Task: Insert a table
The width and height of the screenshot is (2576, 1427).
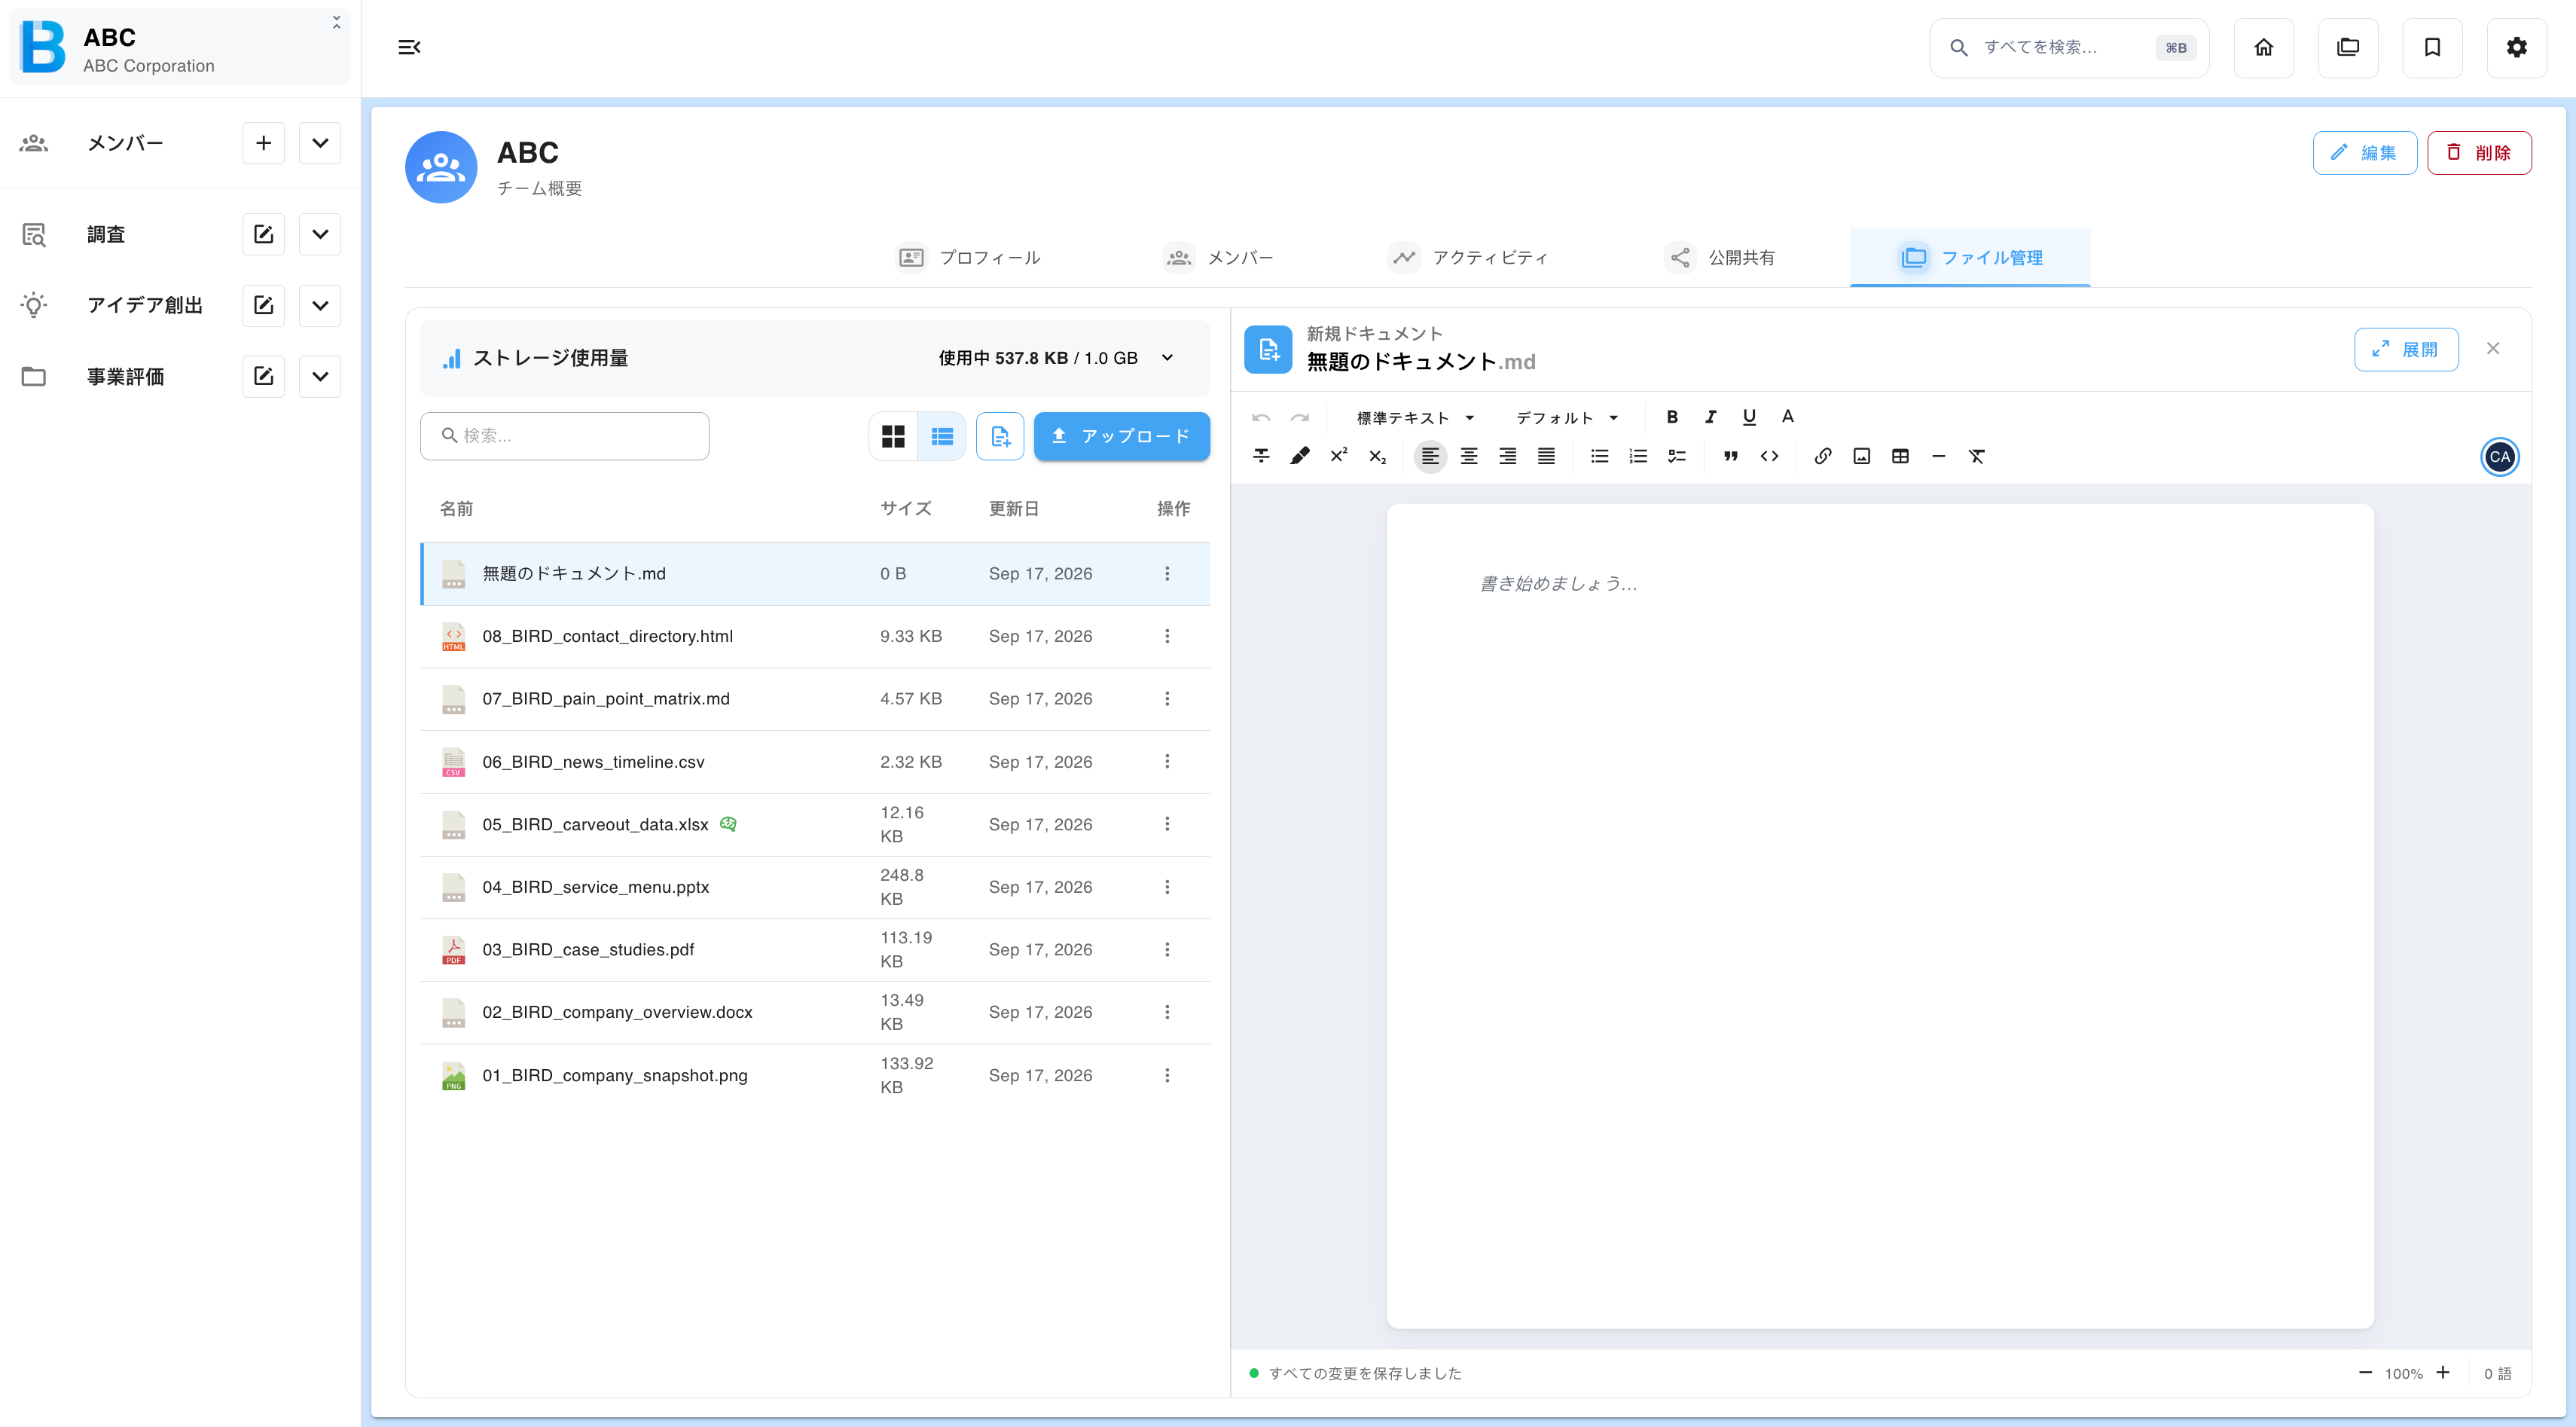Action: click(1901, 456)
